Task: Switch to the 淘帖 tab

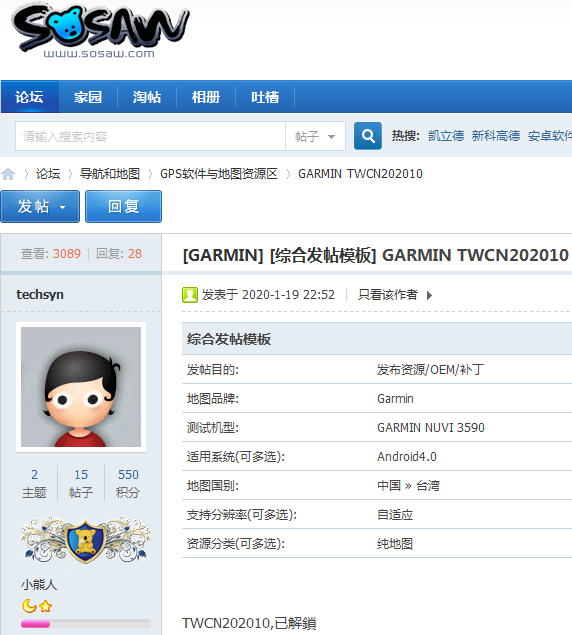Action: [x=147, y=97]
